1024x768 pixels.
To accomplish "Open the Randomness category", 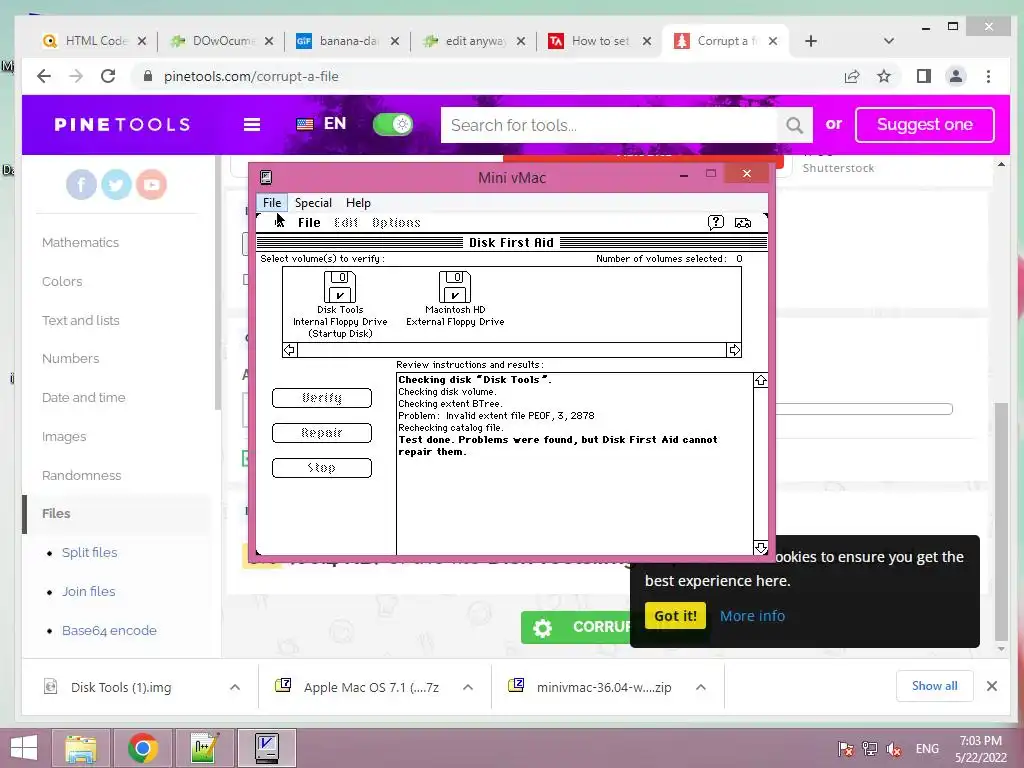I will 82,475.
